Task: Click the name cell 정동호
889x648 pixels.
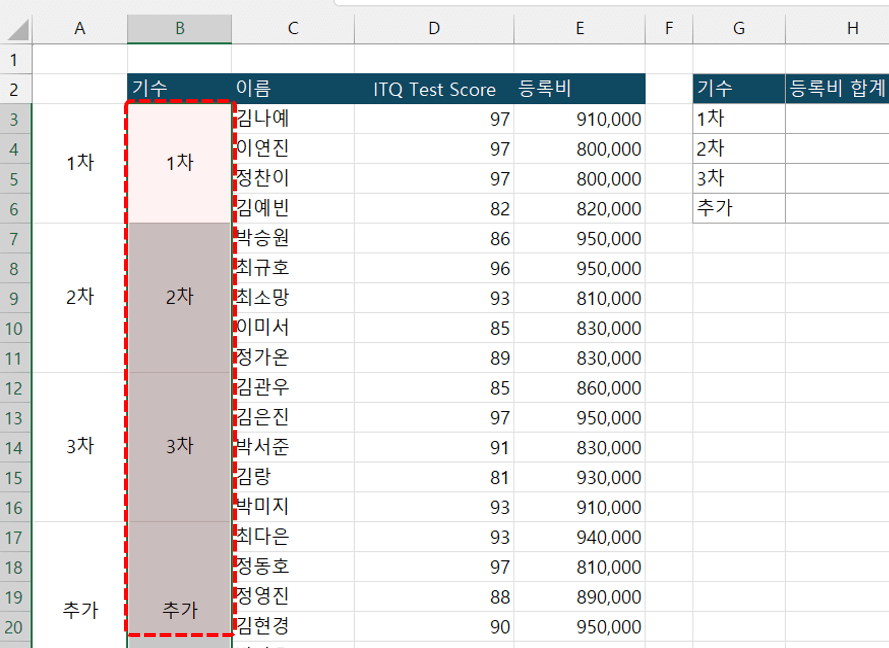Action: [x=293, y=567]
